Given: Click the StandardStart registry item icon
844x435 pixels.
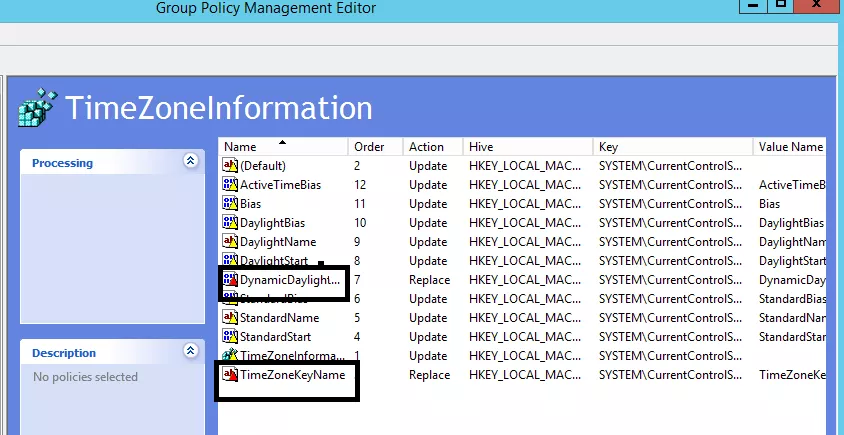Looking at the screenshot, I should 230,336.
